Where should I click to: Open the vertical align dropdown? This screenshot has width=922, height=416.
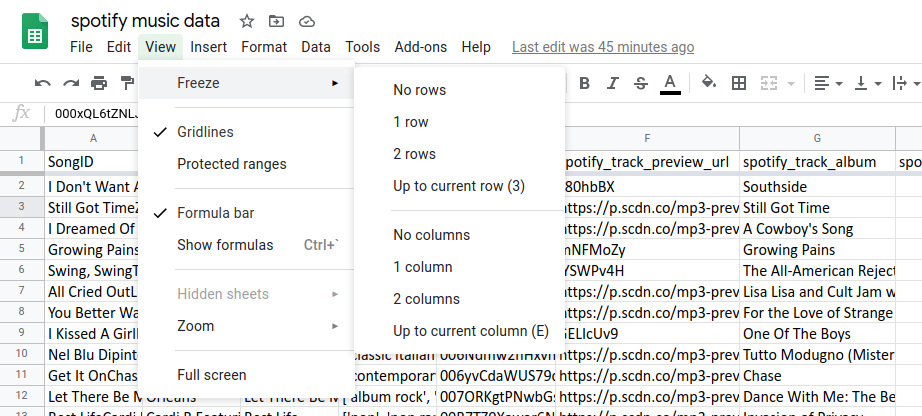point(866,83)
